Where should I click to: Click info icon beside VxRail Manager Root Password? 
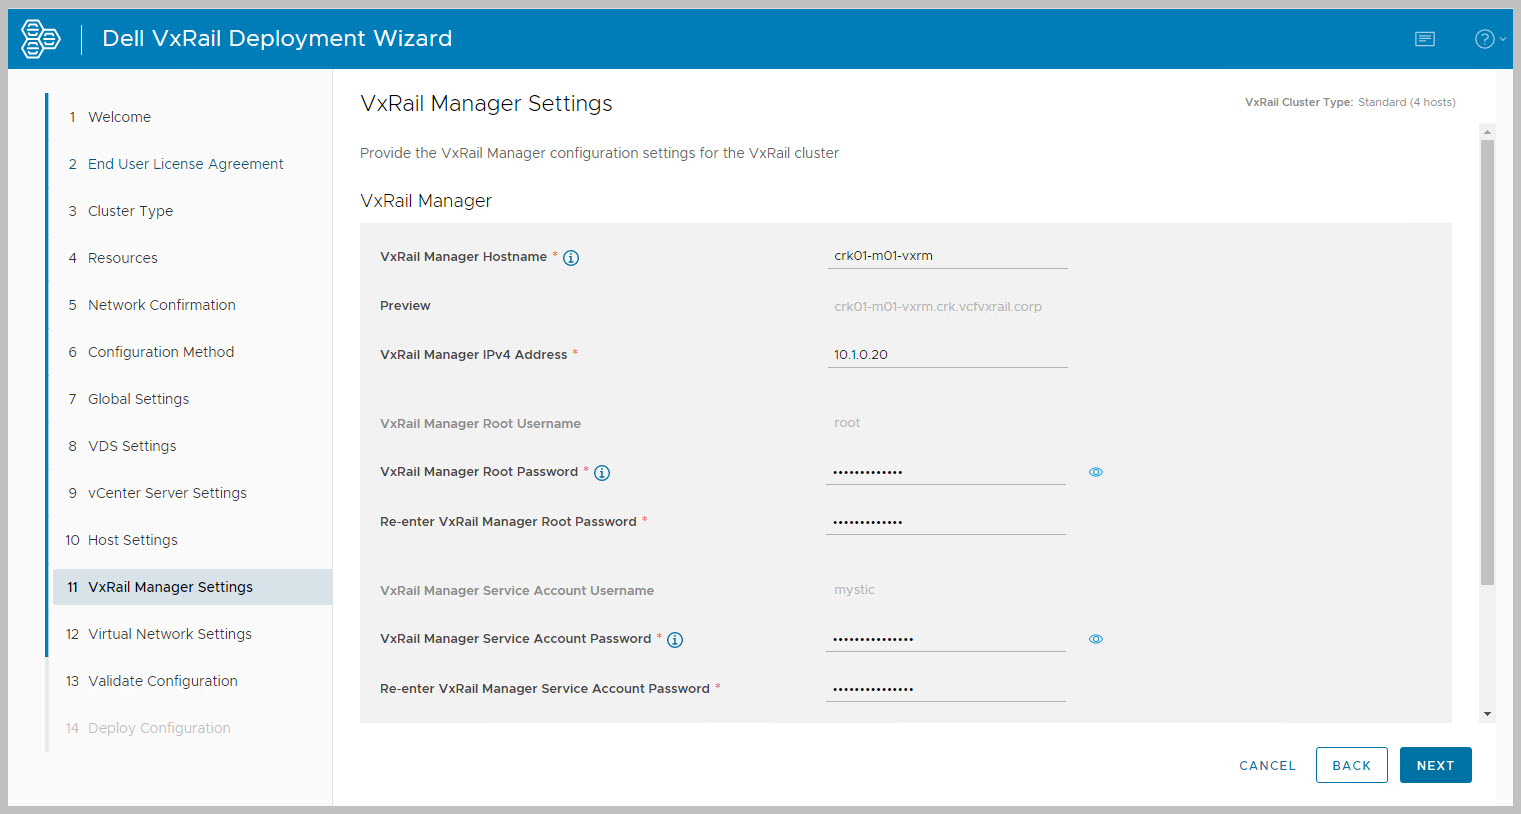602,473
